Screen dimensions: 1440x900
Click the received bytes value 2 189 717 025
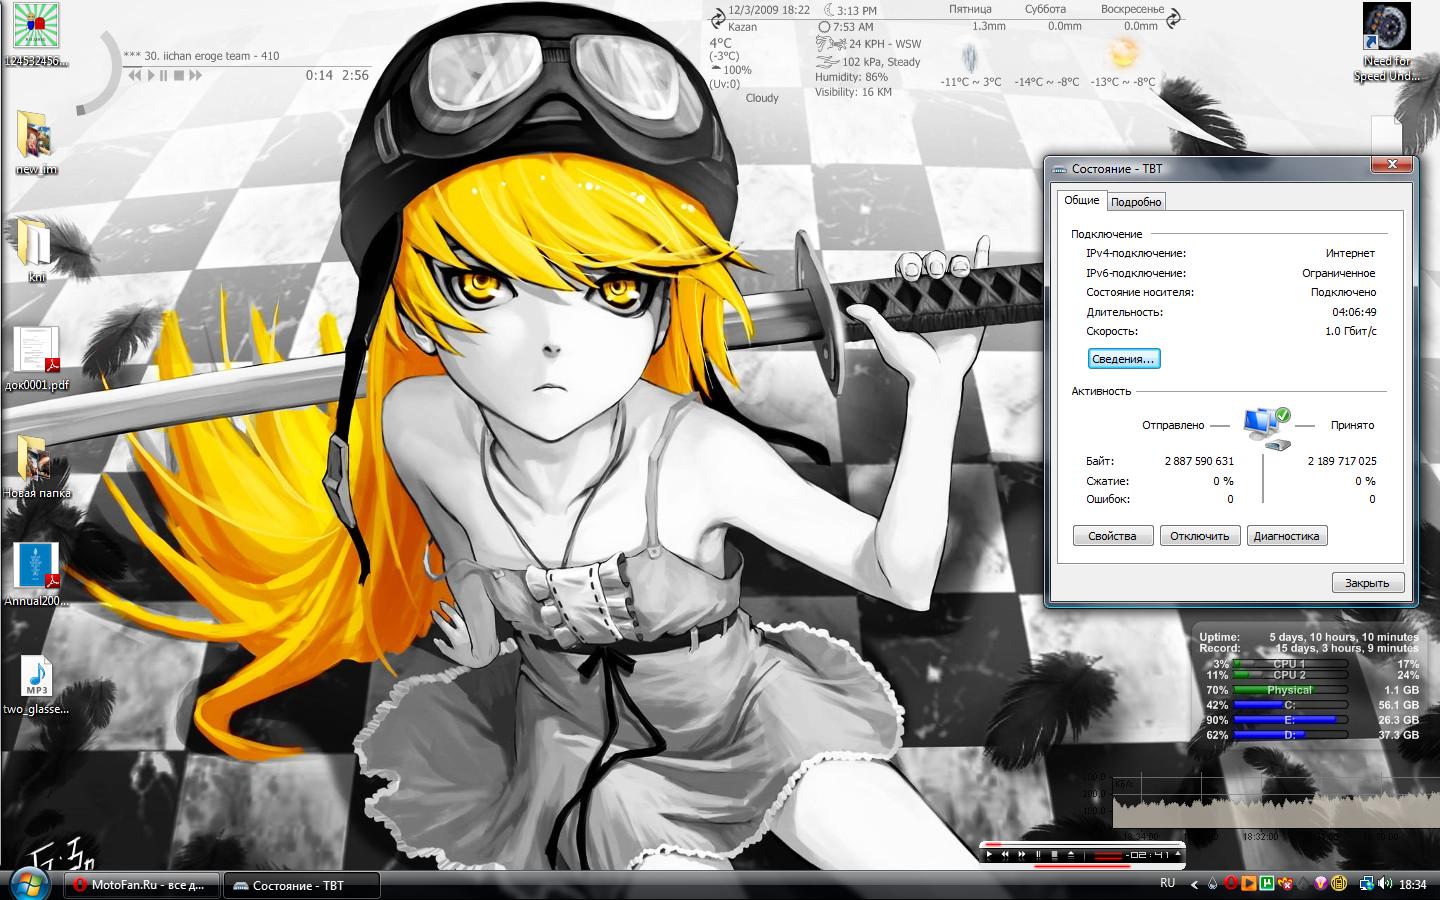tap(1342, 461)
